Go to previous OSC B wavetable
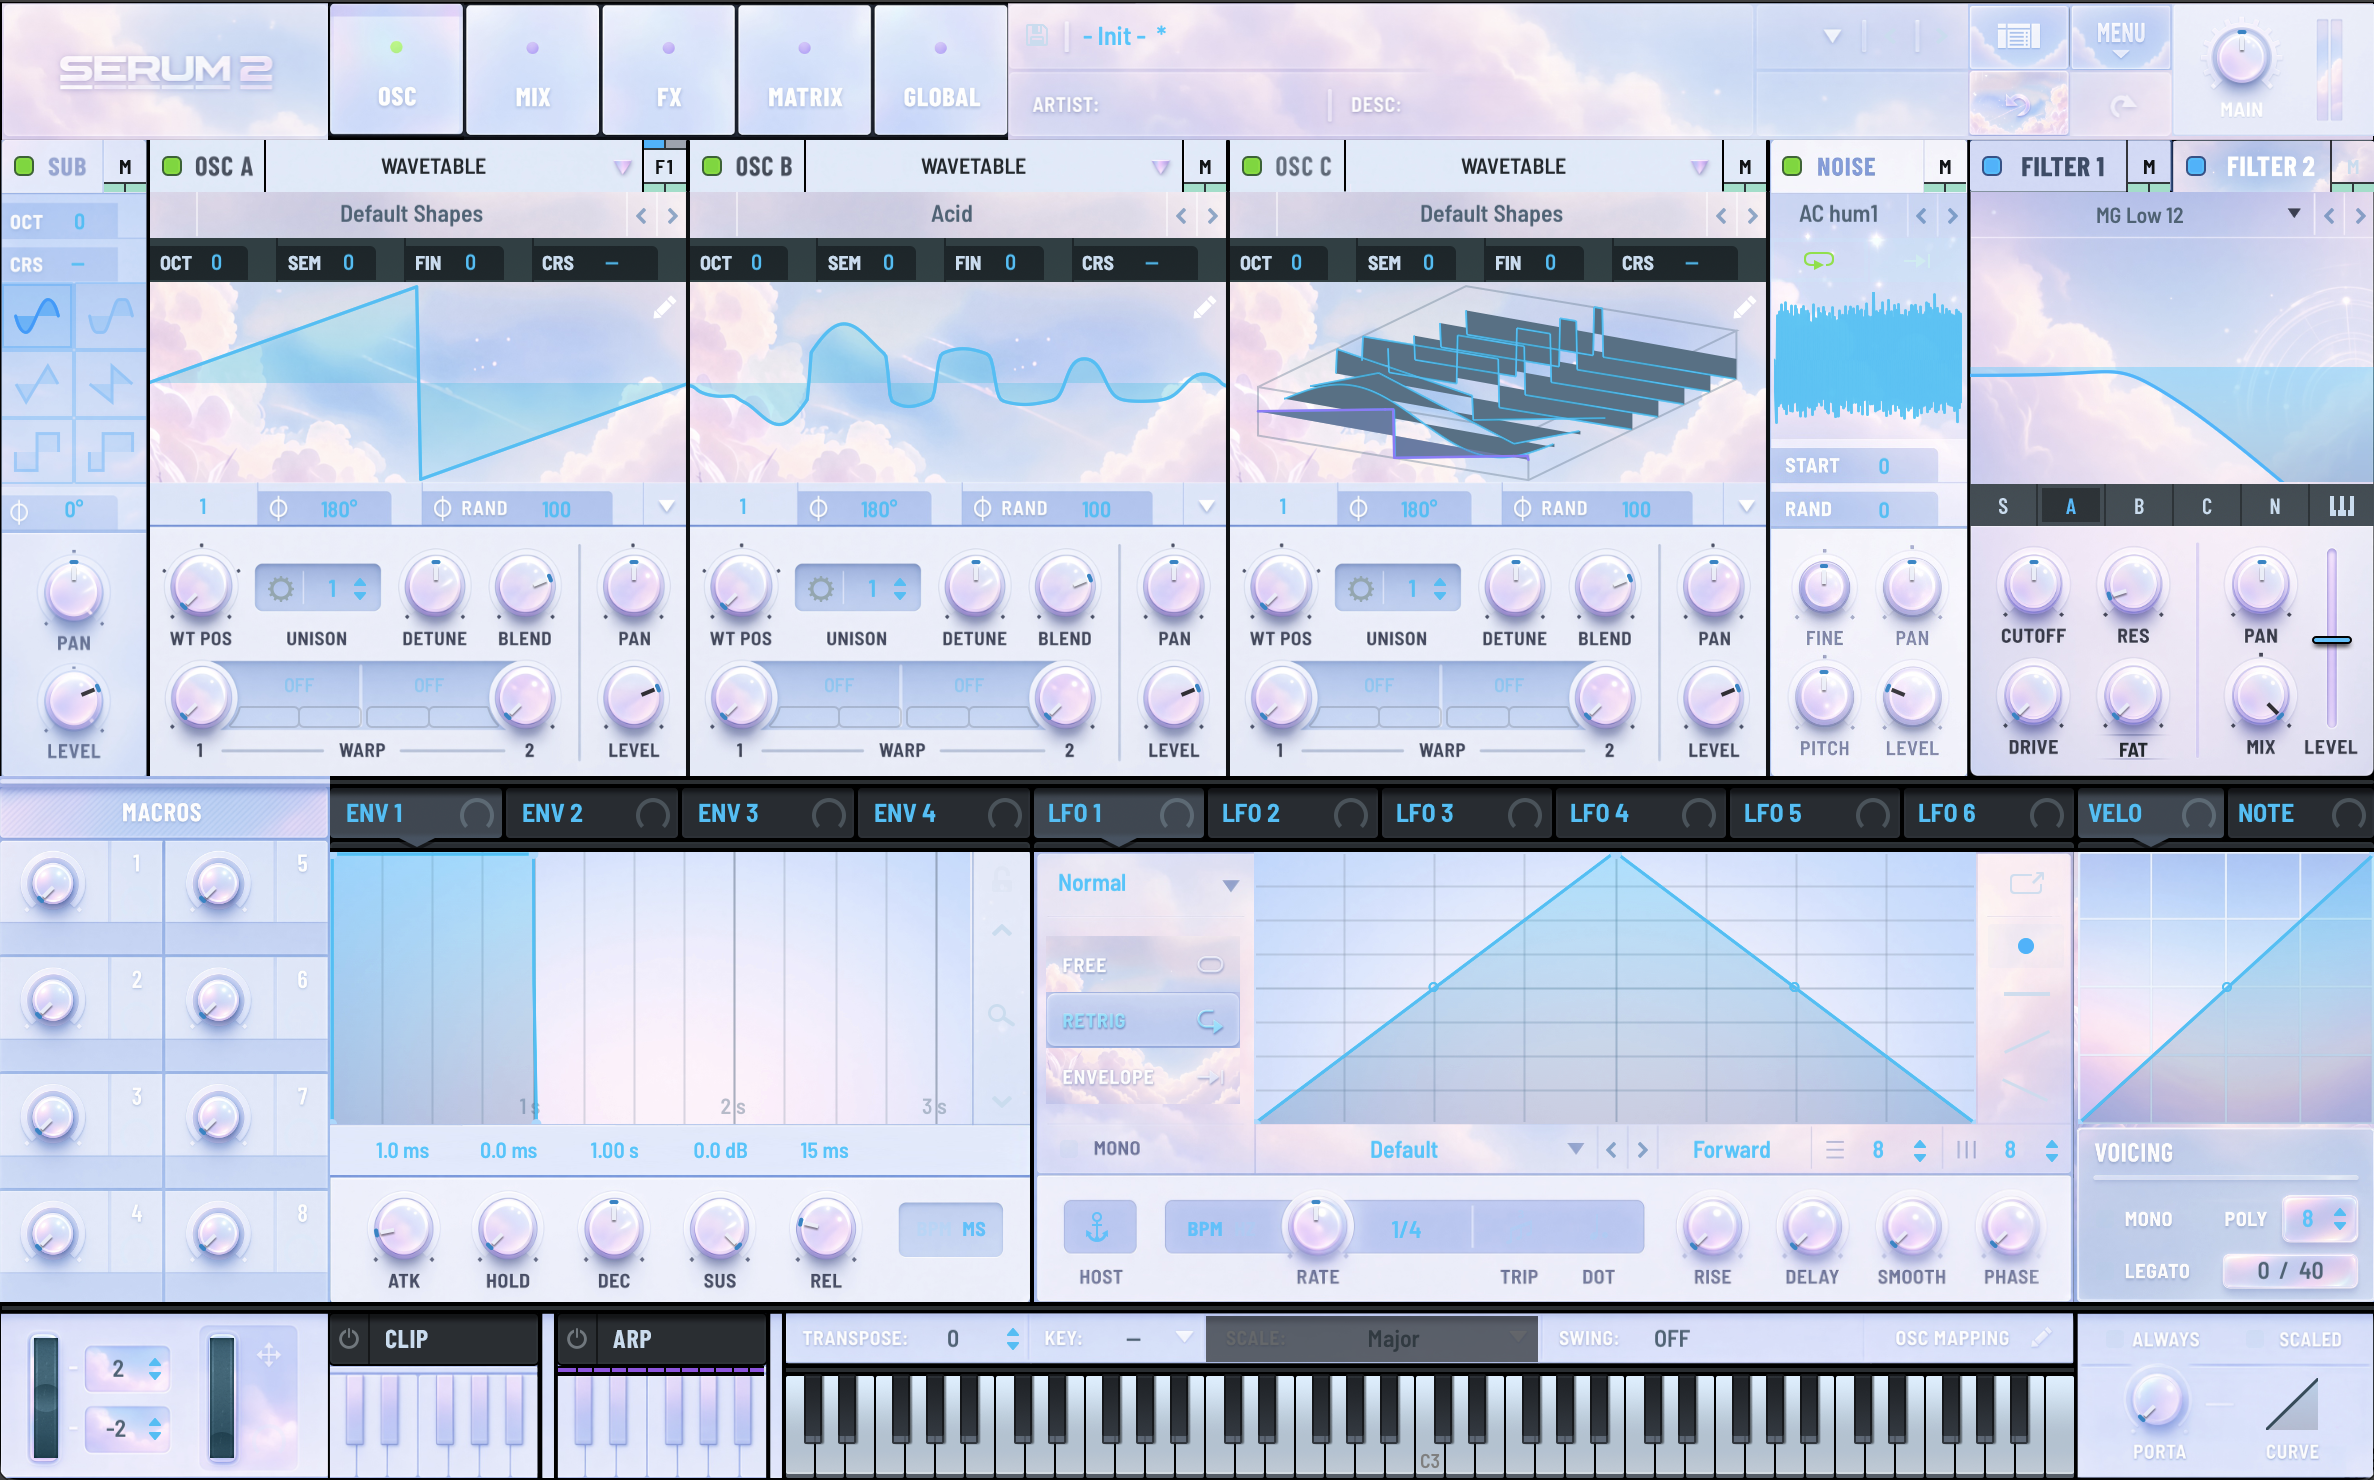 click(1182, 215)
